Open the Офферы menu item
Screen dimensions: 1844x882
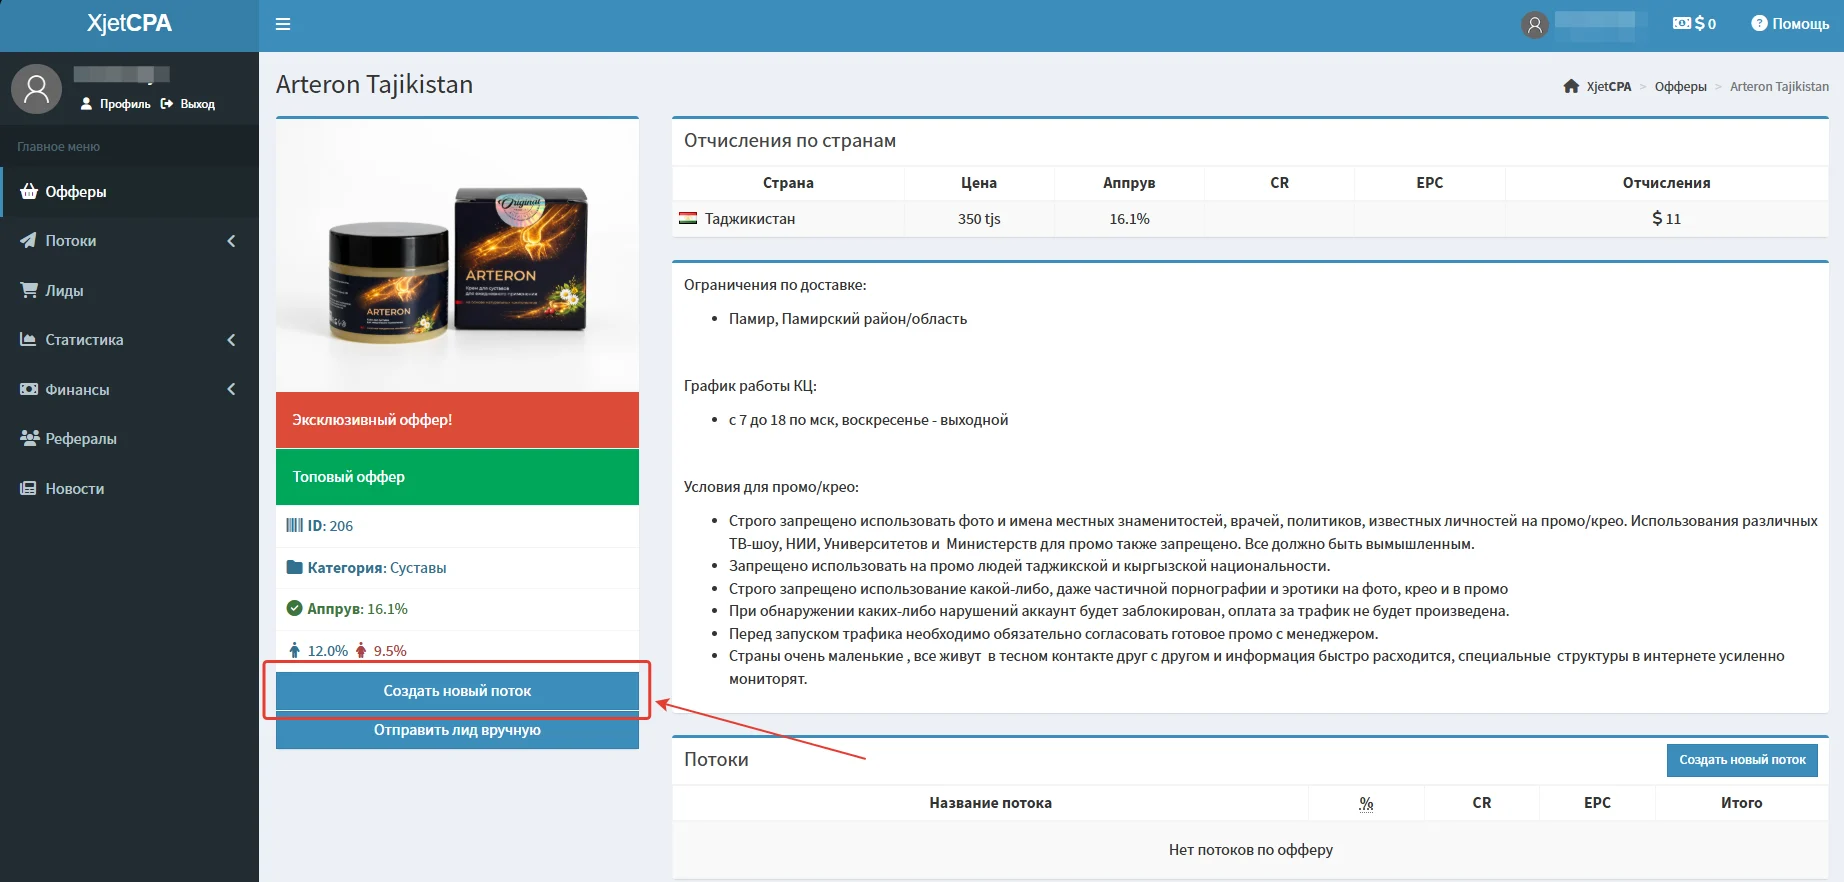click(130, 191)
